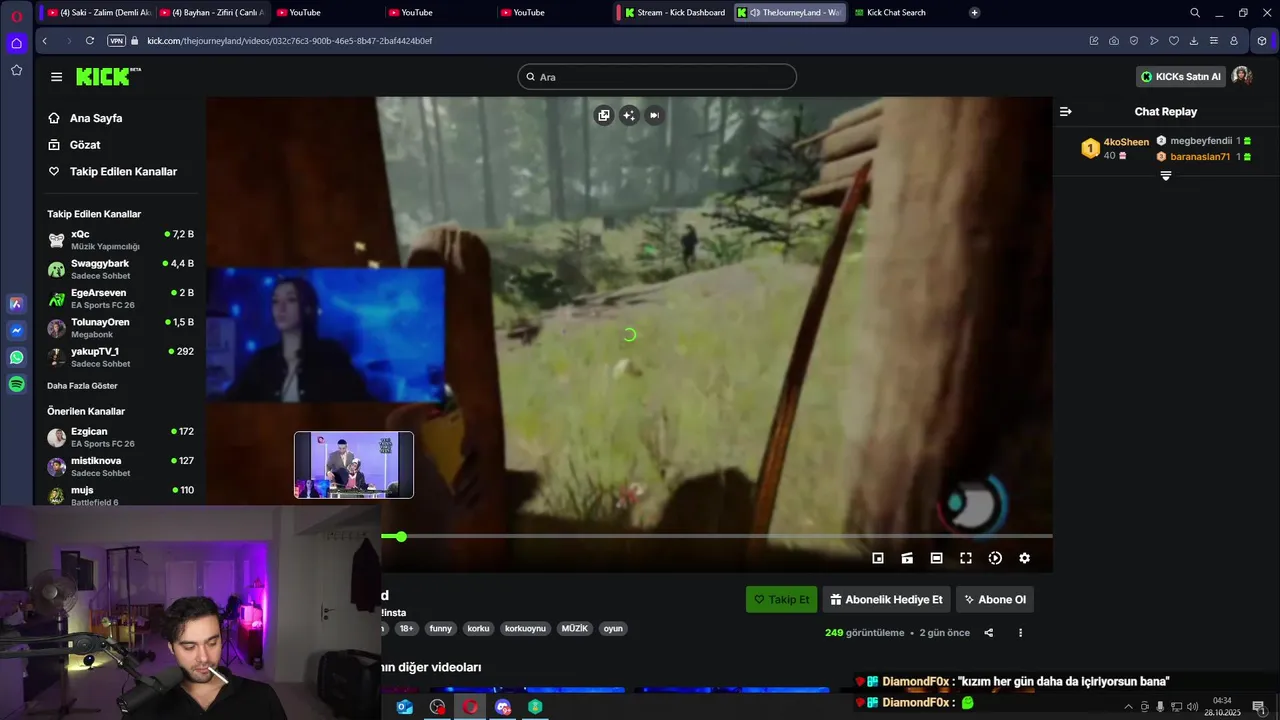Open video settings gear
Screen dimensions: 1280x720
coord(1024,558)
